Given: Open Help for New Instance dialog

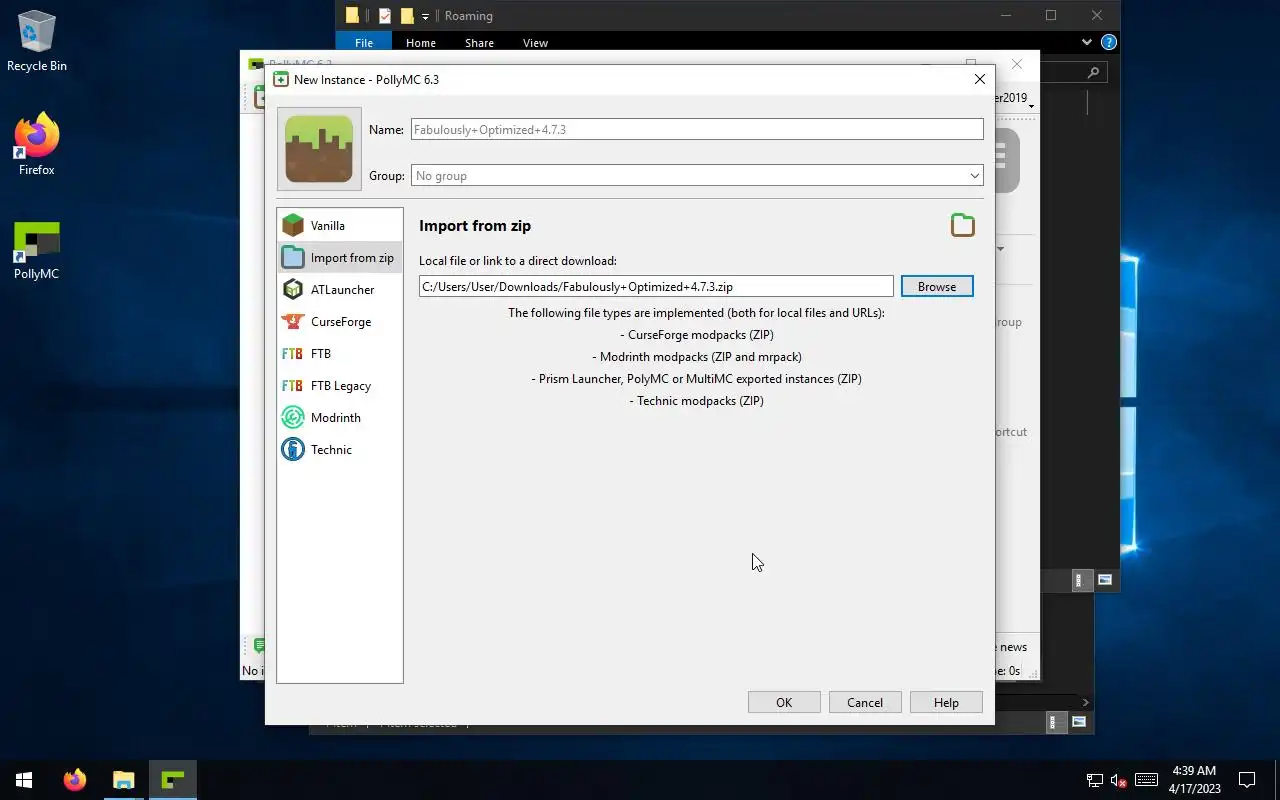Looking at the screenshot, I should (x=946, y=703).
